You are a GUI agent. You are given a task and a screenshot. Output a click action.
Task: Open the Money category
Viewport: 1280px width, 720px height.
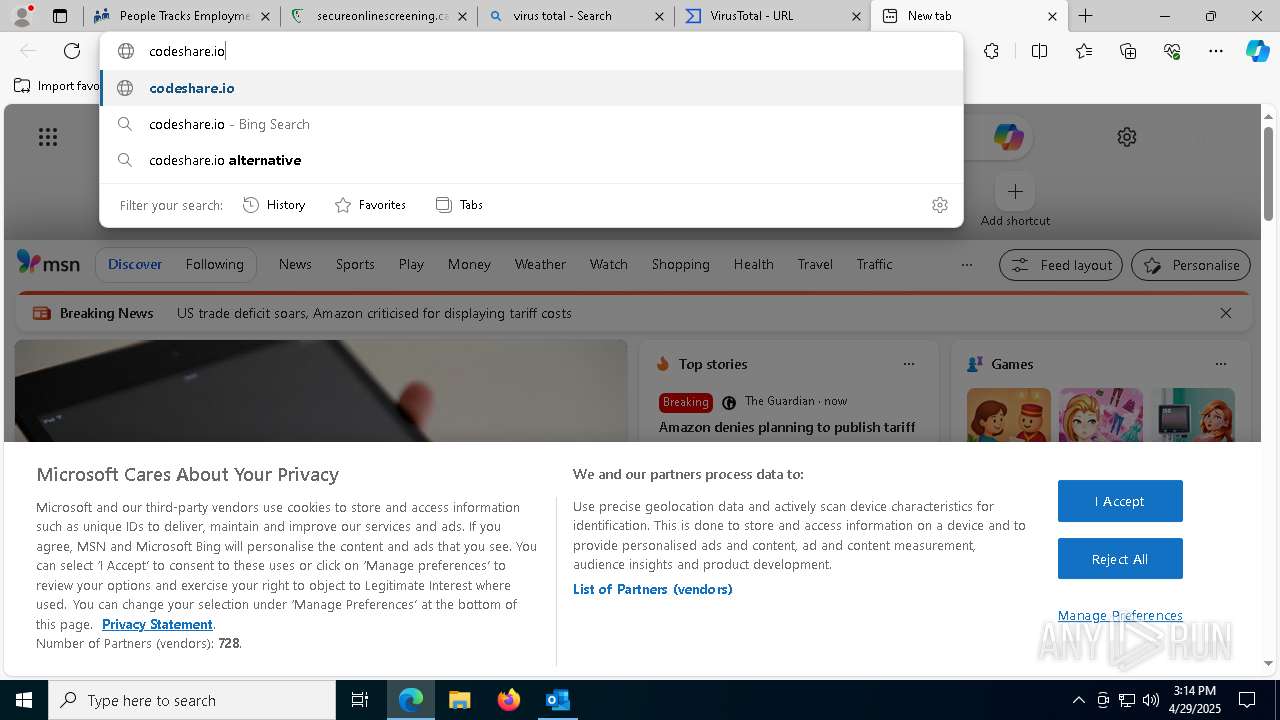coord(469,264)
